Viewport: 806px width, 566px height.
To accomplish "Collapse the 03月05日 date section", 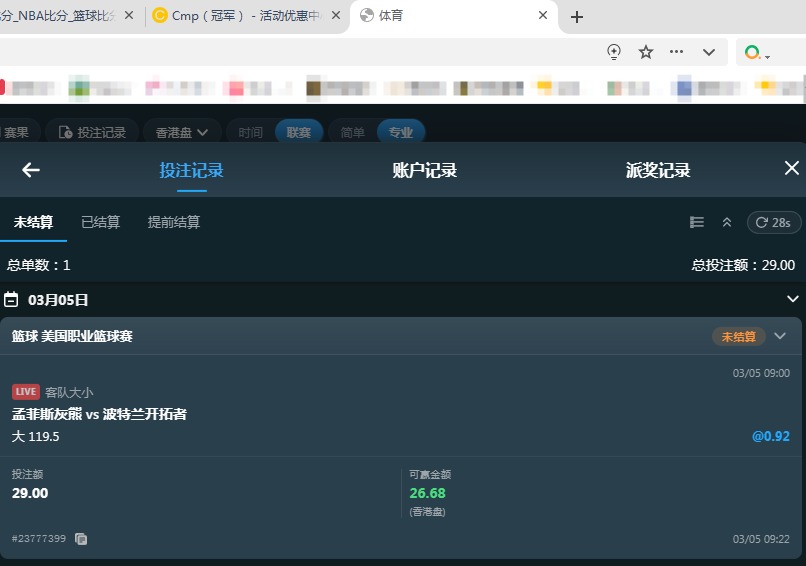I will tap(793, 299).
